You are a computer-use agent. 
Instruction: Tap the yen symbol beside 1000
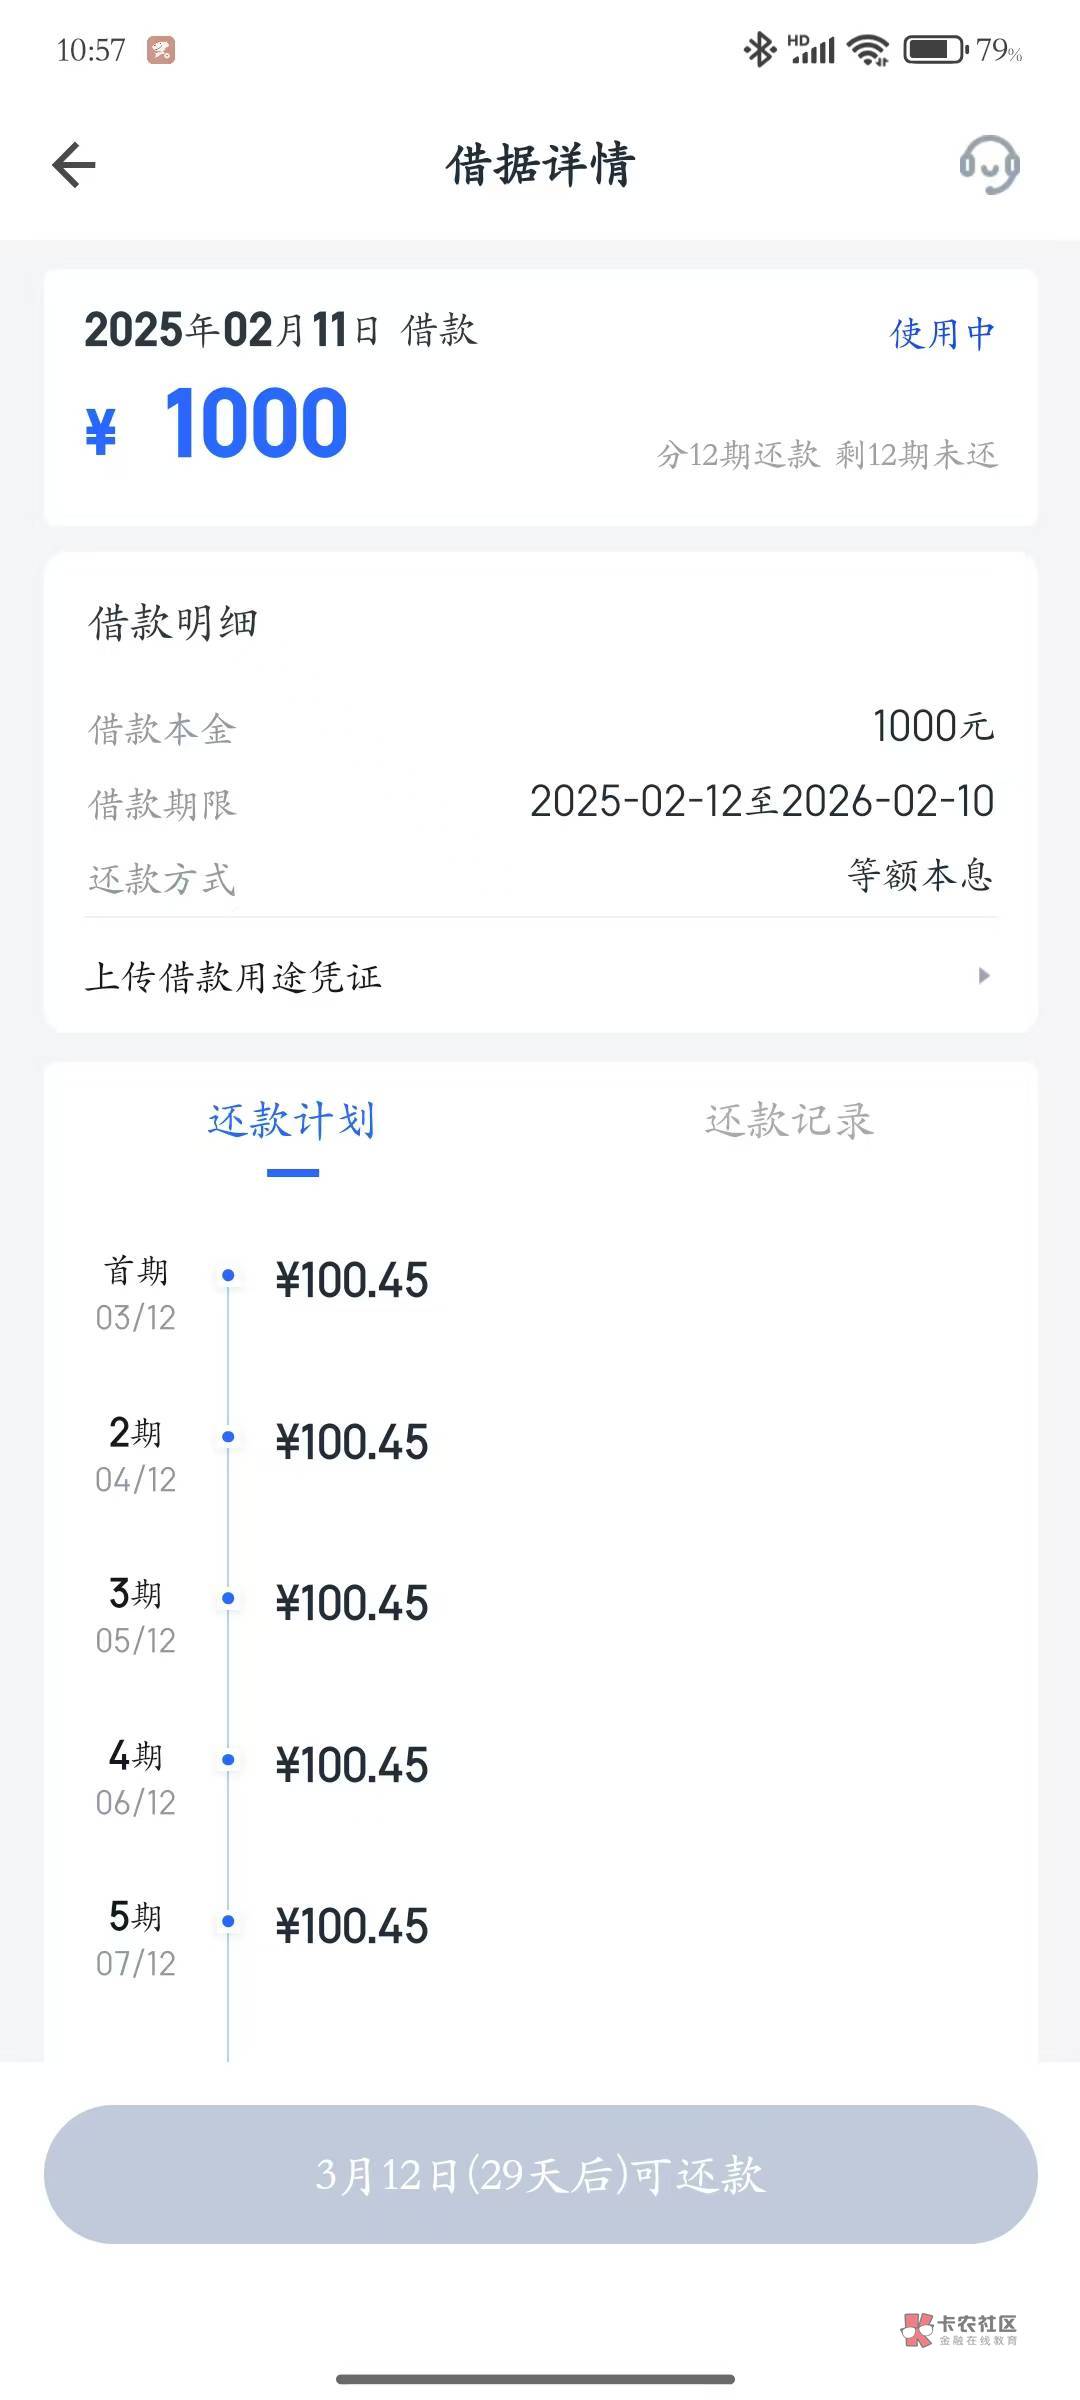coord(101,431)
